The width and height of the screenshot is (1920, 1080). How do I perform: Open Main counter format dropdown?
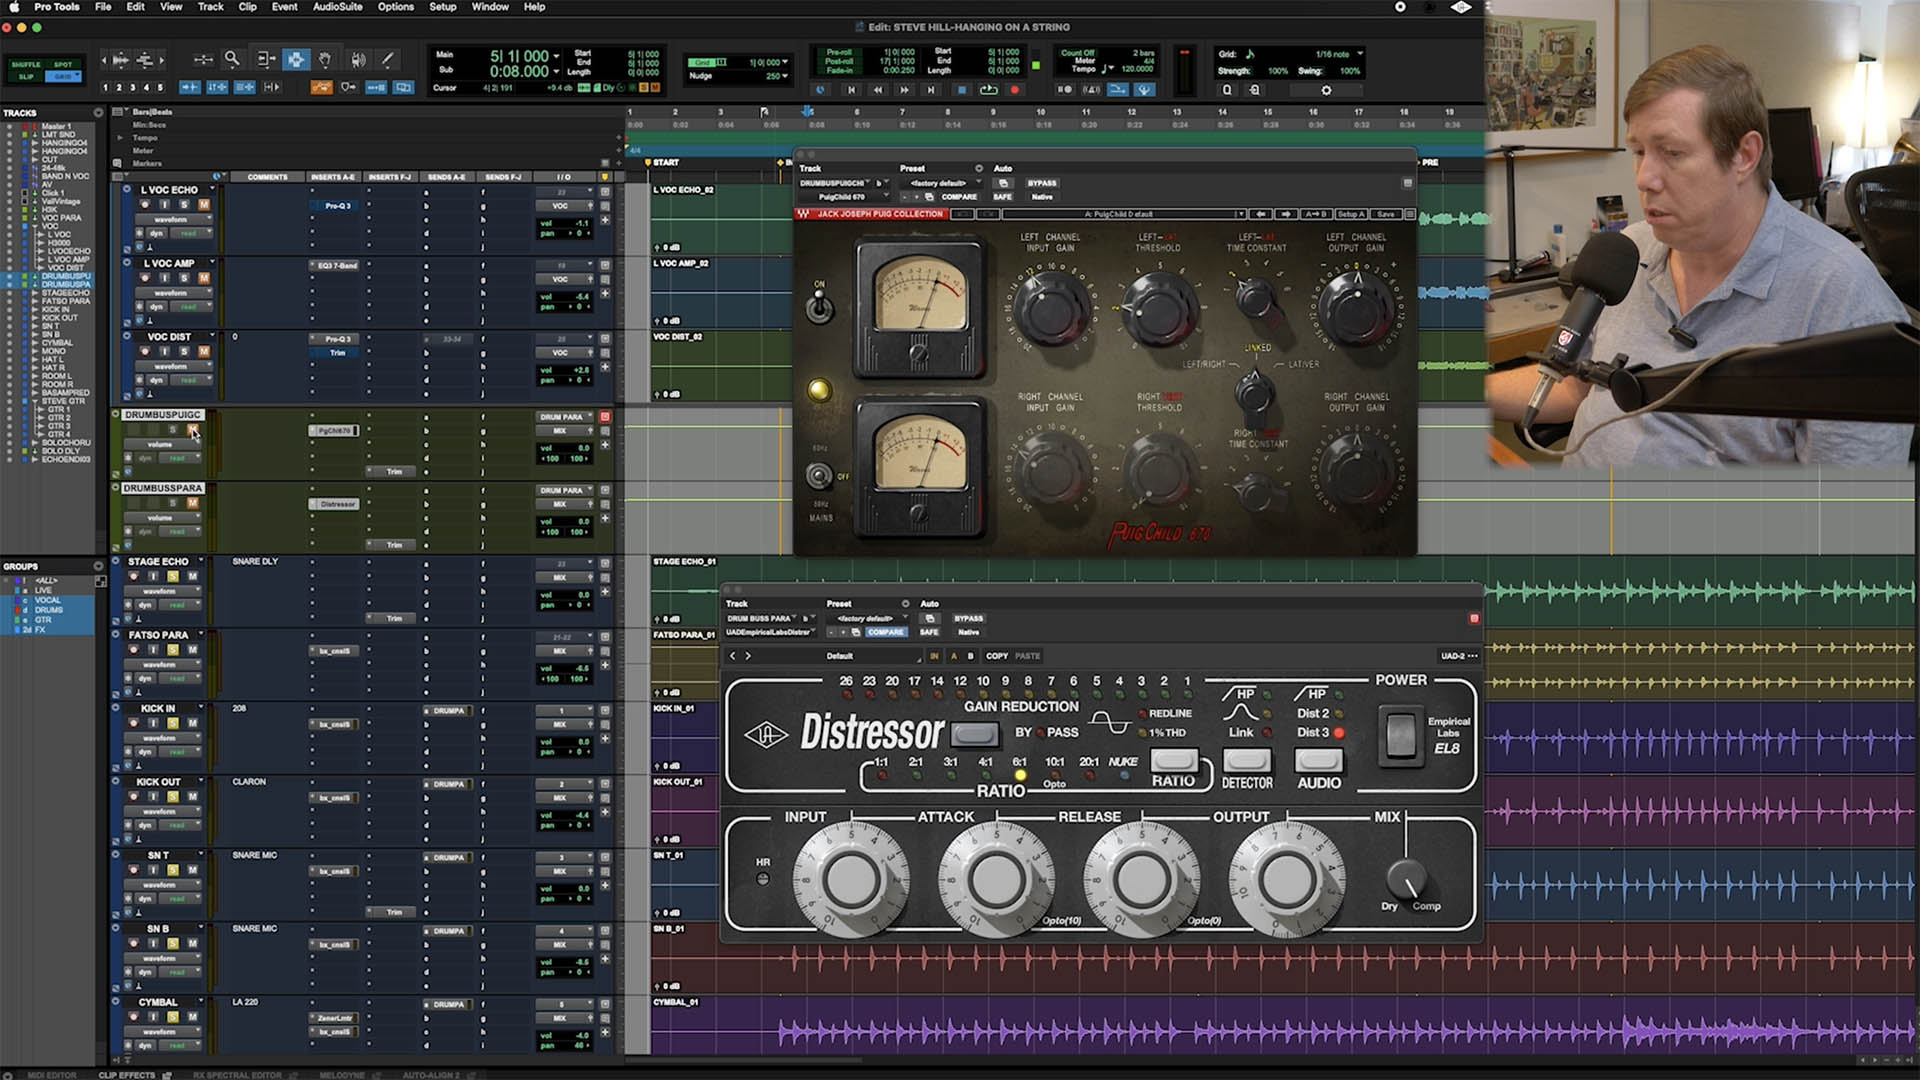(x=556, y=57)
